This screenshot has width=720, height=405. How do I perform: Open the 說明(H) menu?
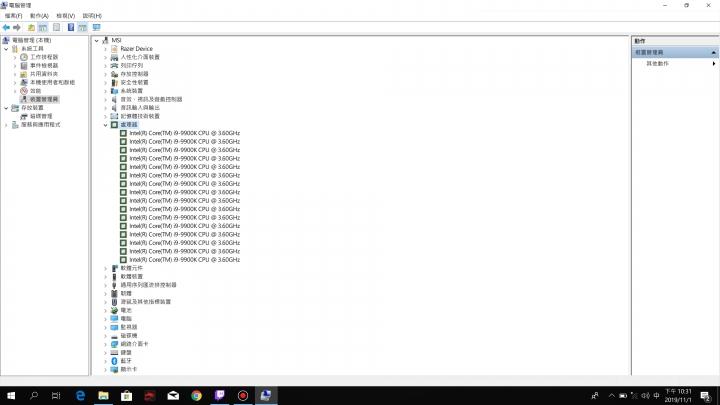point(92,16)
